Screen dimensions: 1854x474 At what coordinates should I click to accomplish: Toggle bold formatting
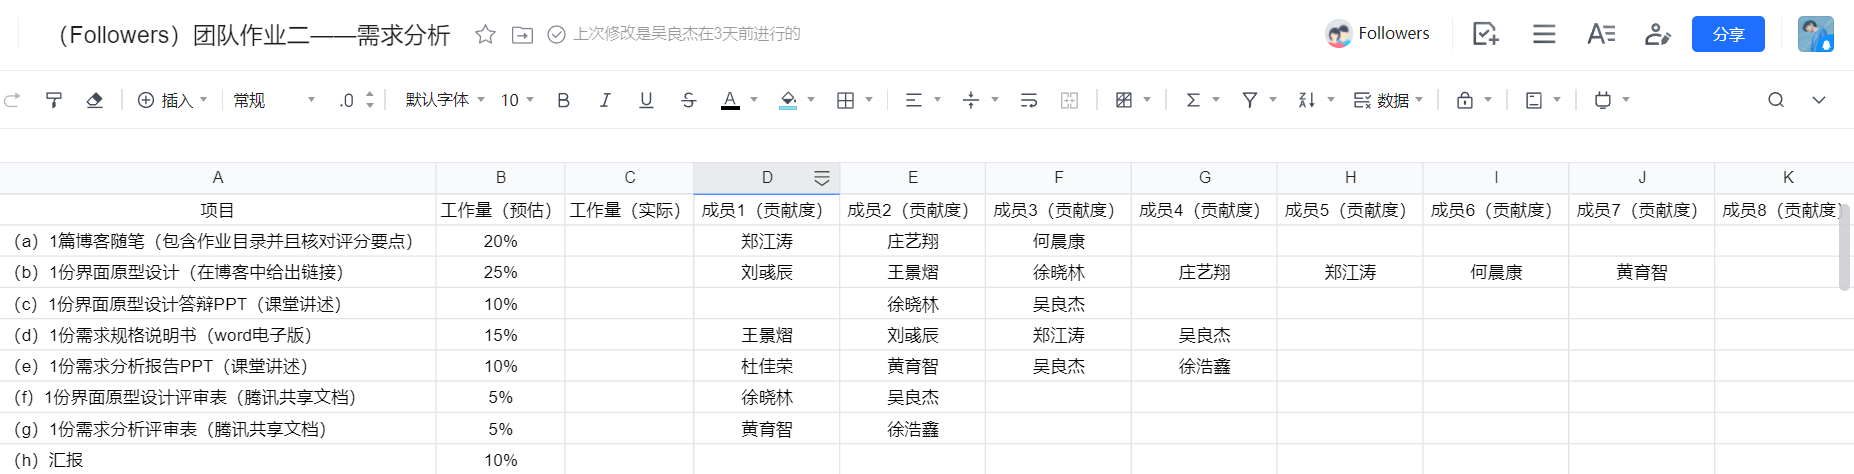click(563, 100)
